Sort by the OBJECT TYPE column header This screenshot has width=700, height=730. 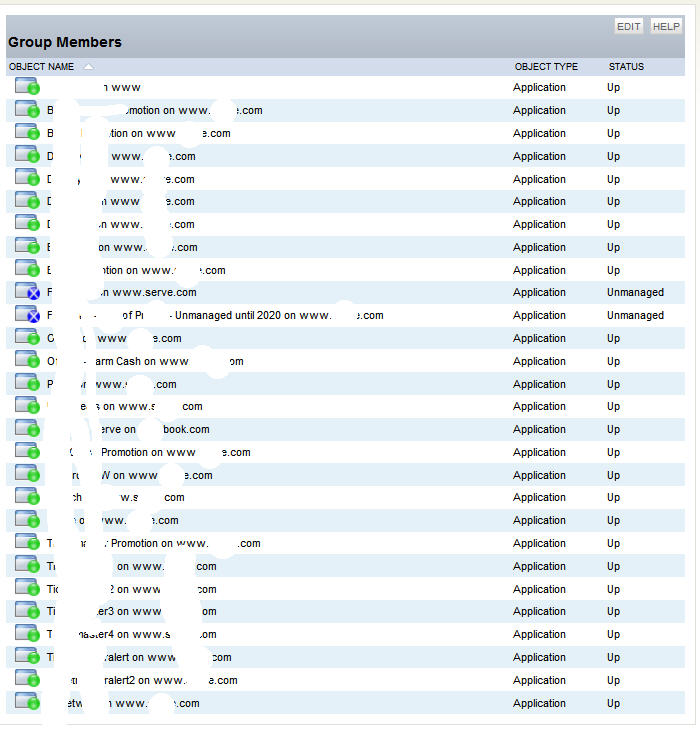(546, 67)
